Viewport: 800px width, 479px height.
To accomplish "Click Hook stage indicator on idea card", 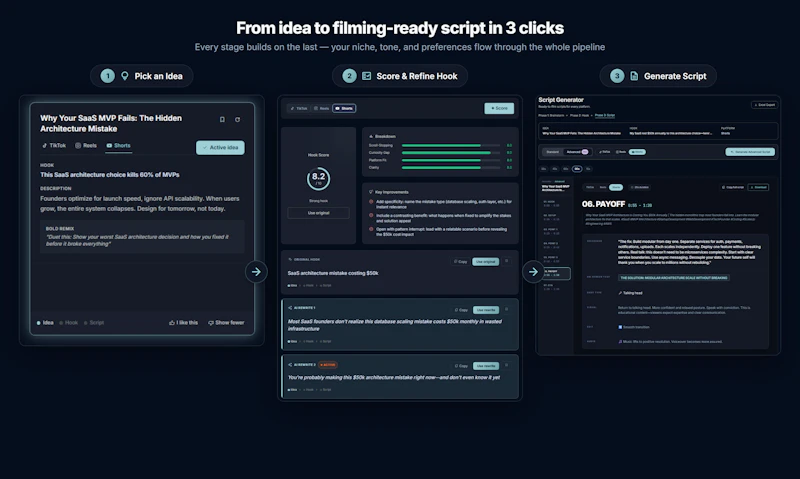I will point(69,322).
